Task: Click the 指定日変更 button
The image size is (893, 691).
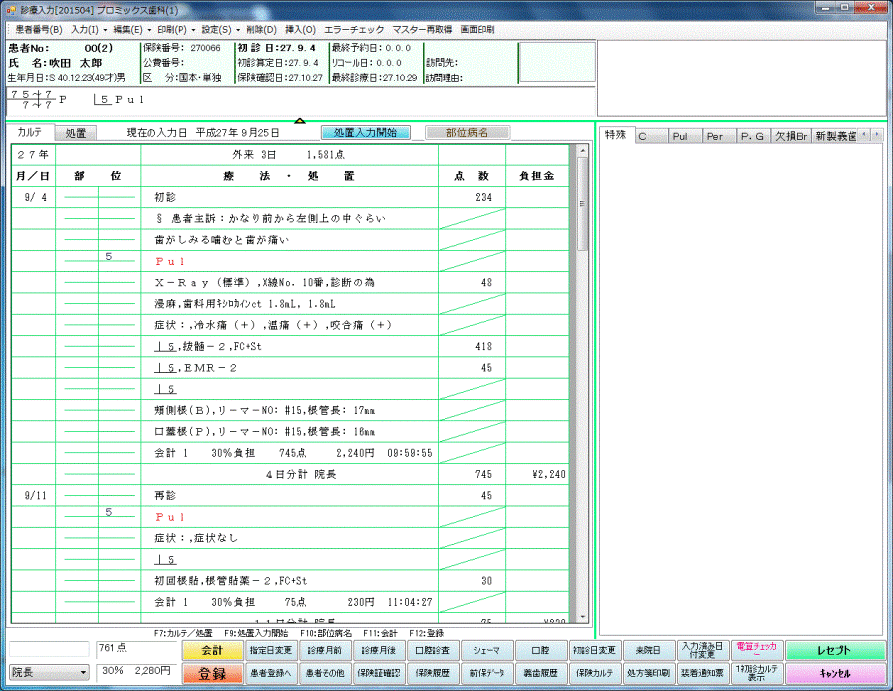Action: pyautogui.click(x=271, y=650)
